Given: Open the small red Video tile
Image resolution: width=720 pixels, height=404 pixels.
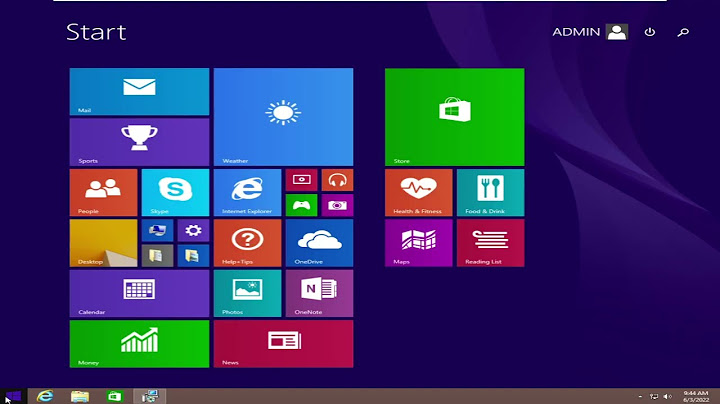Looking at the screenshot, I should pos(301,180).
